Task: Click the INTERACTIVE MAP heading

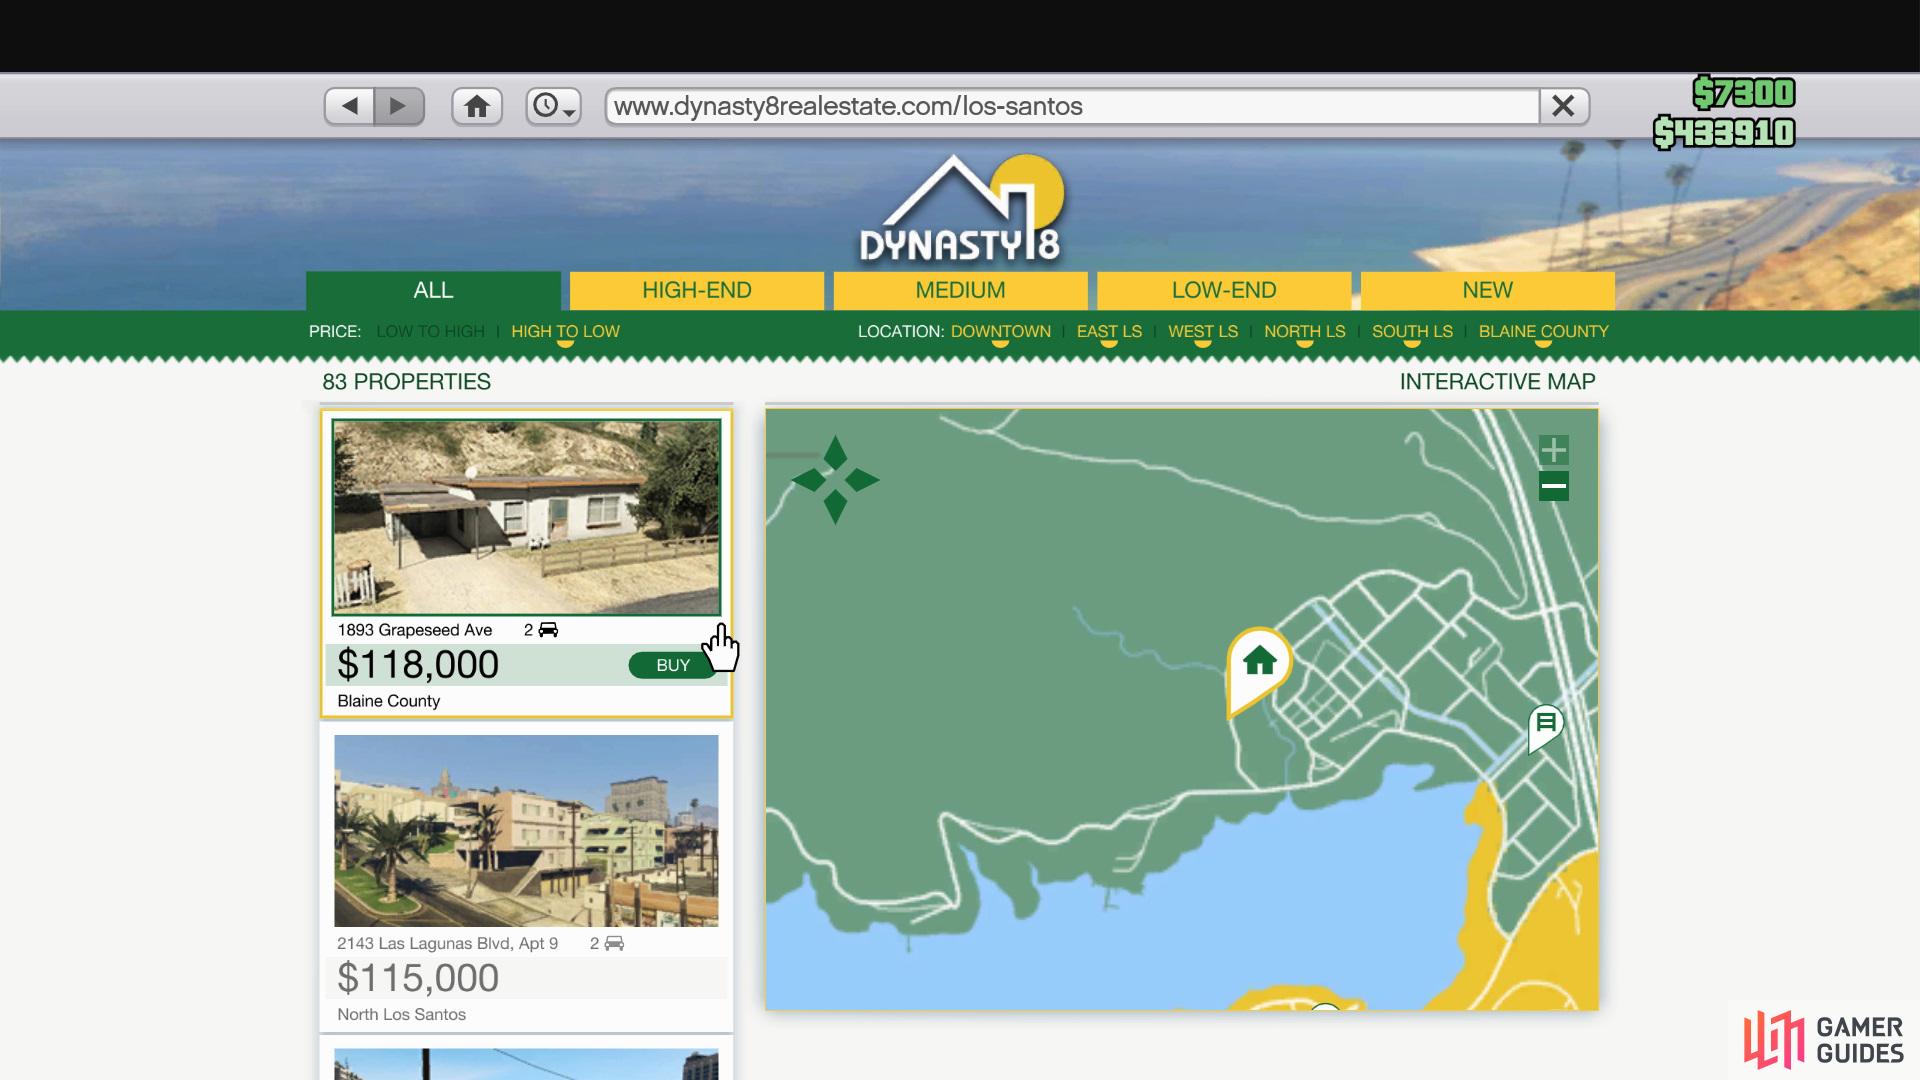Action: (1497, 382)
